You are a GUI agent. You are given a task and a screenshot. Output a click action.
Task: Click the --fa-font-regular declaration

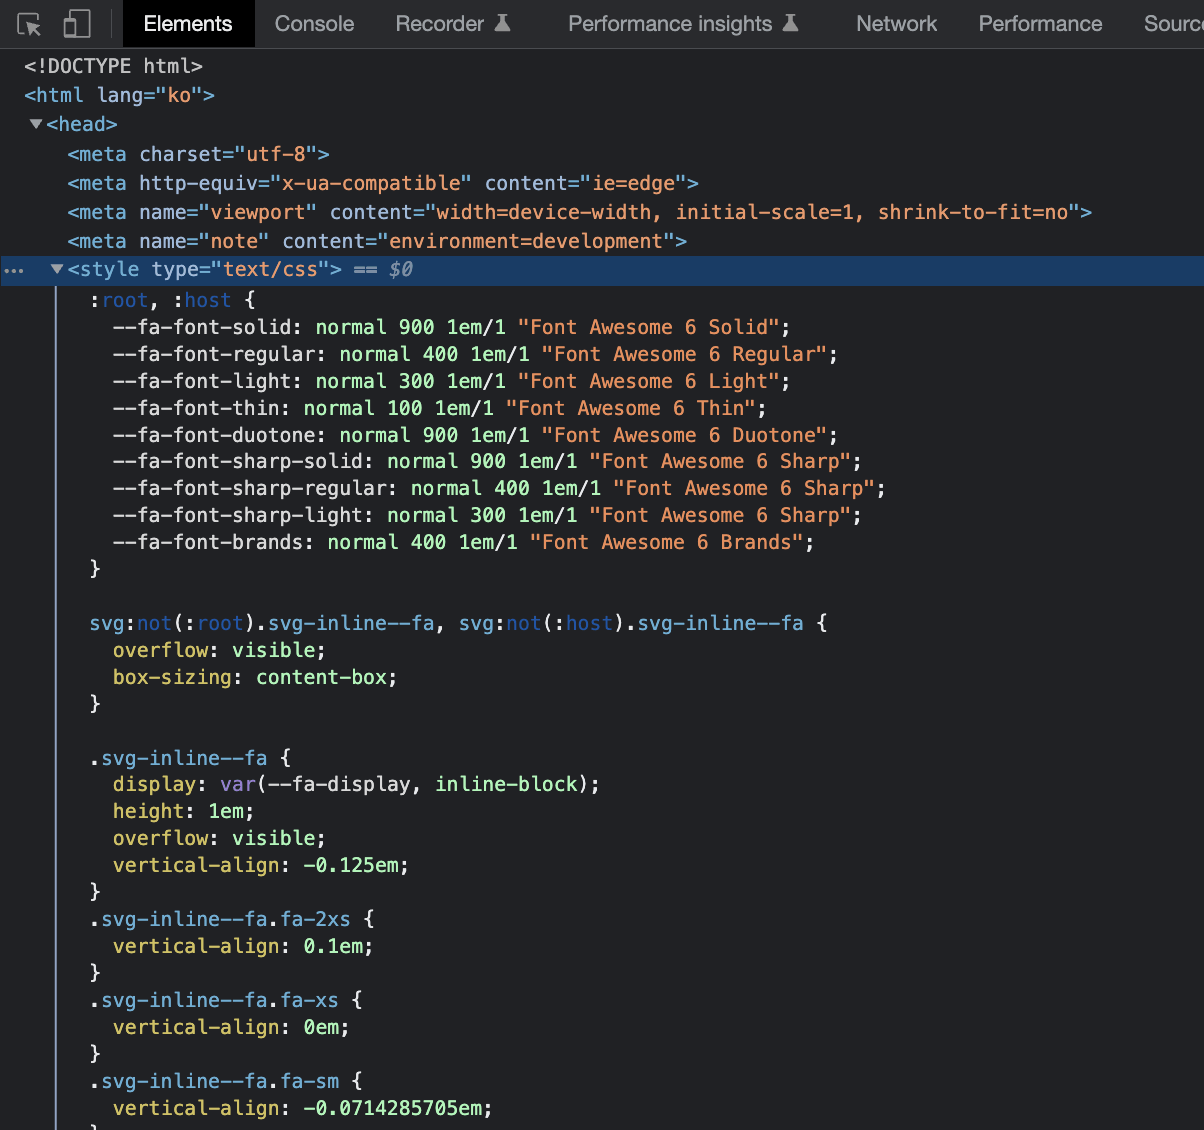click(x=475, y=354)
